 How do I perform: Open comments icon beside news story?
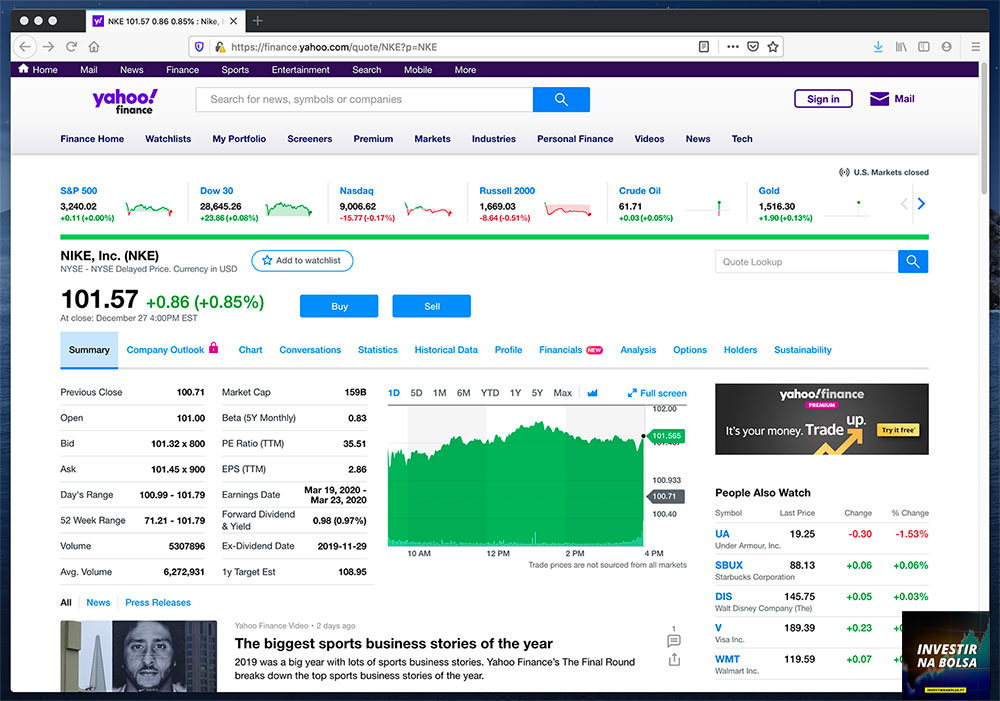[673, 640]
